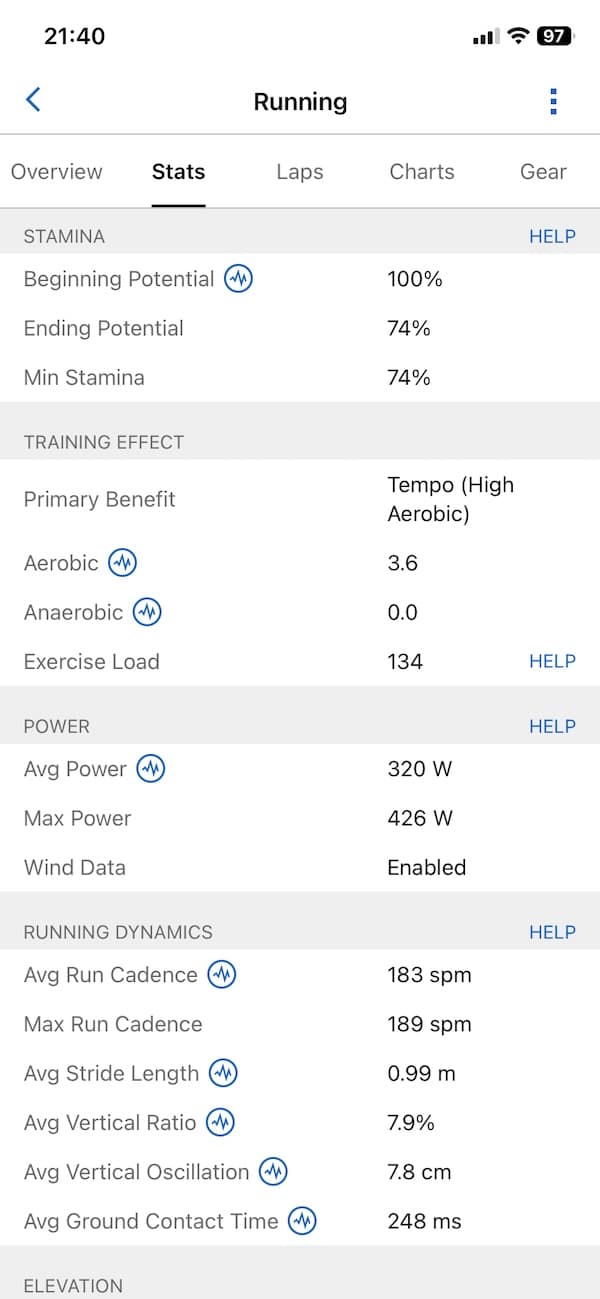600x1299 pixels.
Task: Switch to the Overview tab
Action: pos(57,172)
